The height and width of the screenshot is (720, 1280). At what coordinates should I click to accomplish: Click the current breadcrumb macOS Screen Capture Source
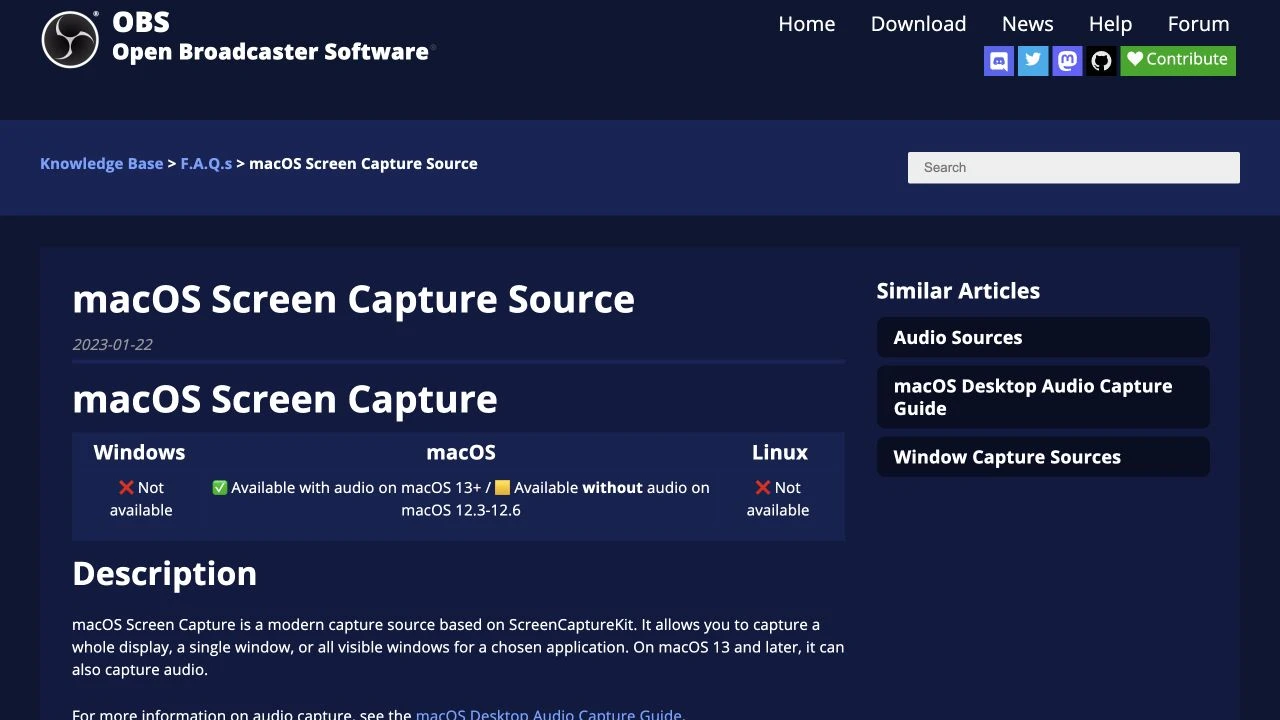point(363,164)
